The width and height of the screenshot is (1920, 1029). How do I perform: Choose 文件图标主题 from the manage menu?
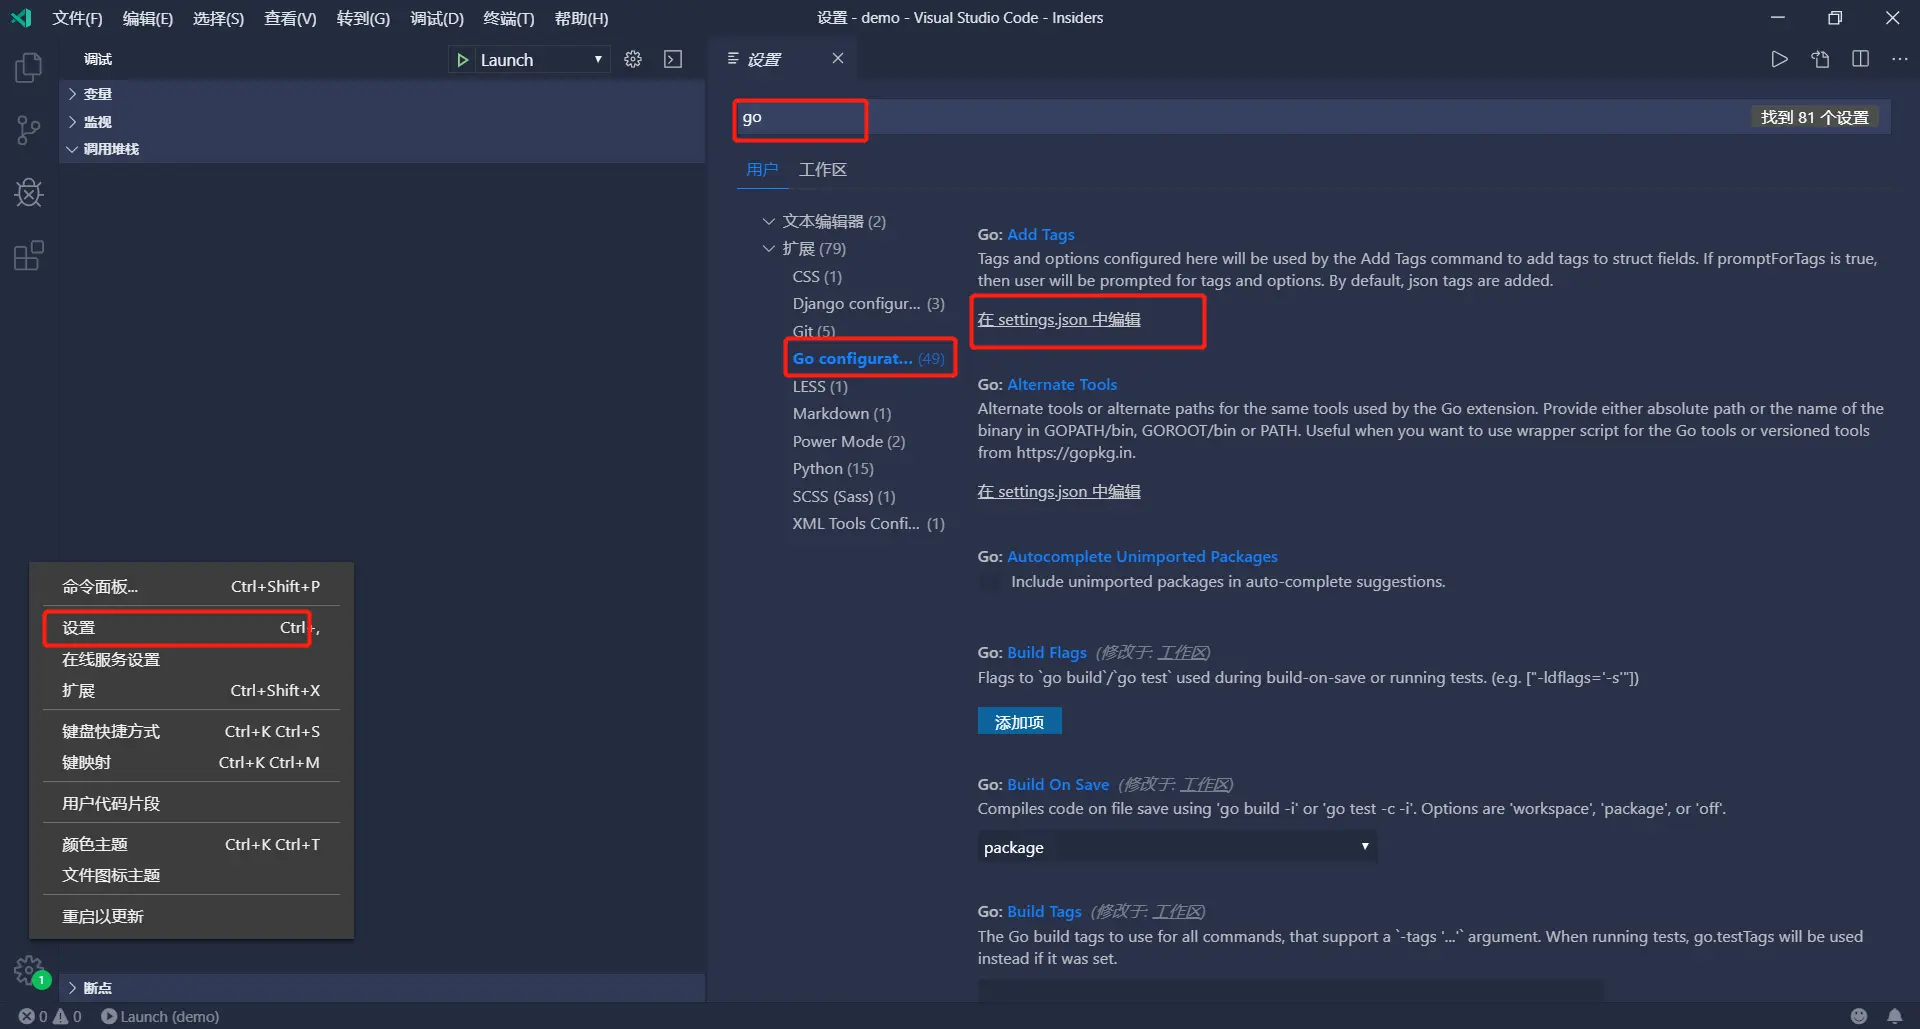[191, 876]
